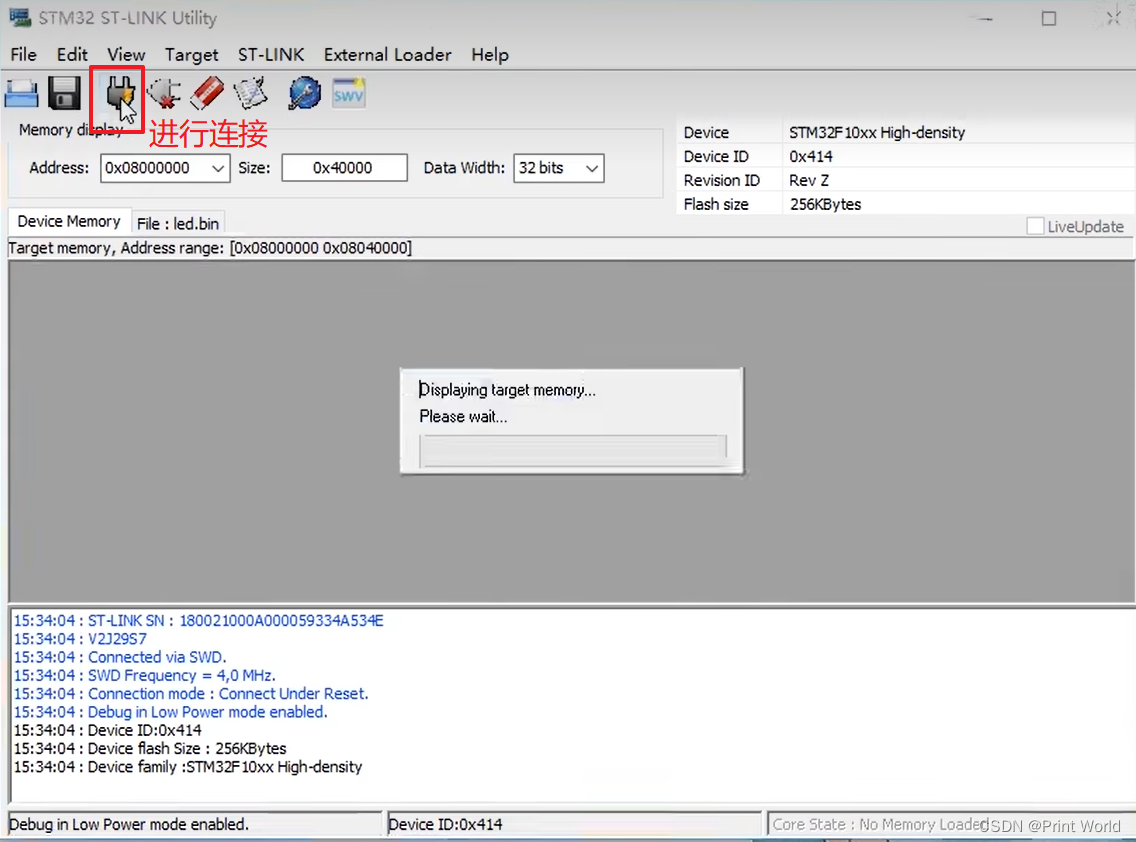Image resolution: width=1136 pixels, height=842 pixels.
Task: Switch to the File : led.bin tab
Action: click(x=178, y=224)
